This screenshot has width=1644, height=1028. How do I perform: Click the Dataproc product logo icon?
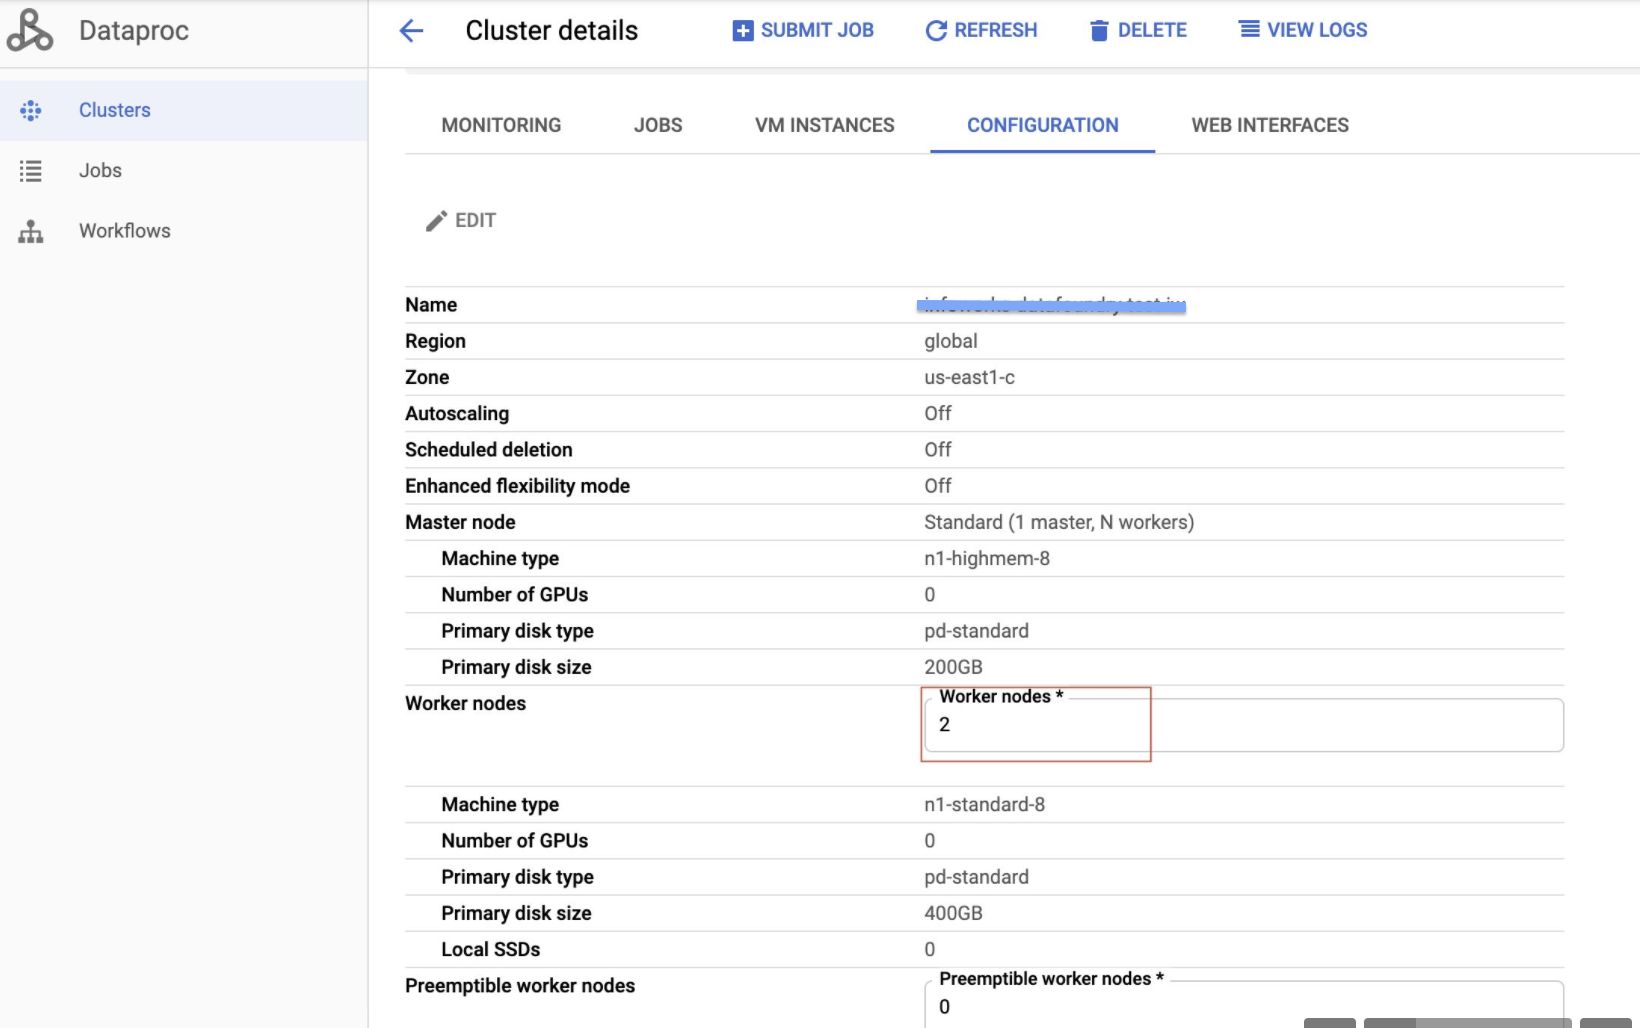29,30
